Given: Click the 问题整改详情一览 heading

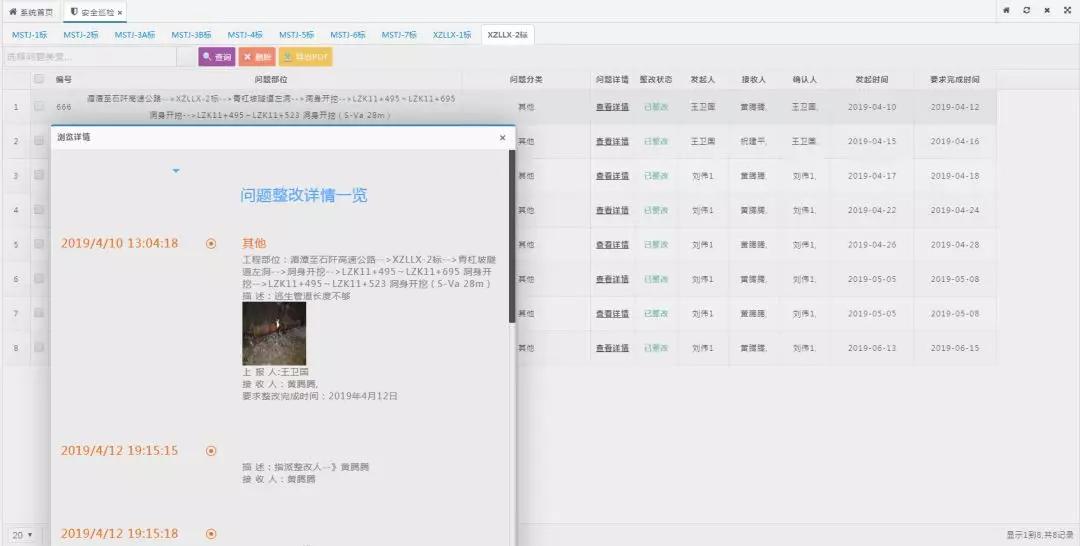Looking at the screenshot, I should pos(304,196).
